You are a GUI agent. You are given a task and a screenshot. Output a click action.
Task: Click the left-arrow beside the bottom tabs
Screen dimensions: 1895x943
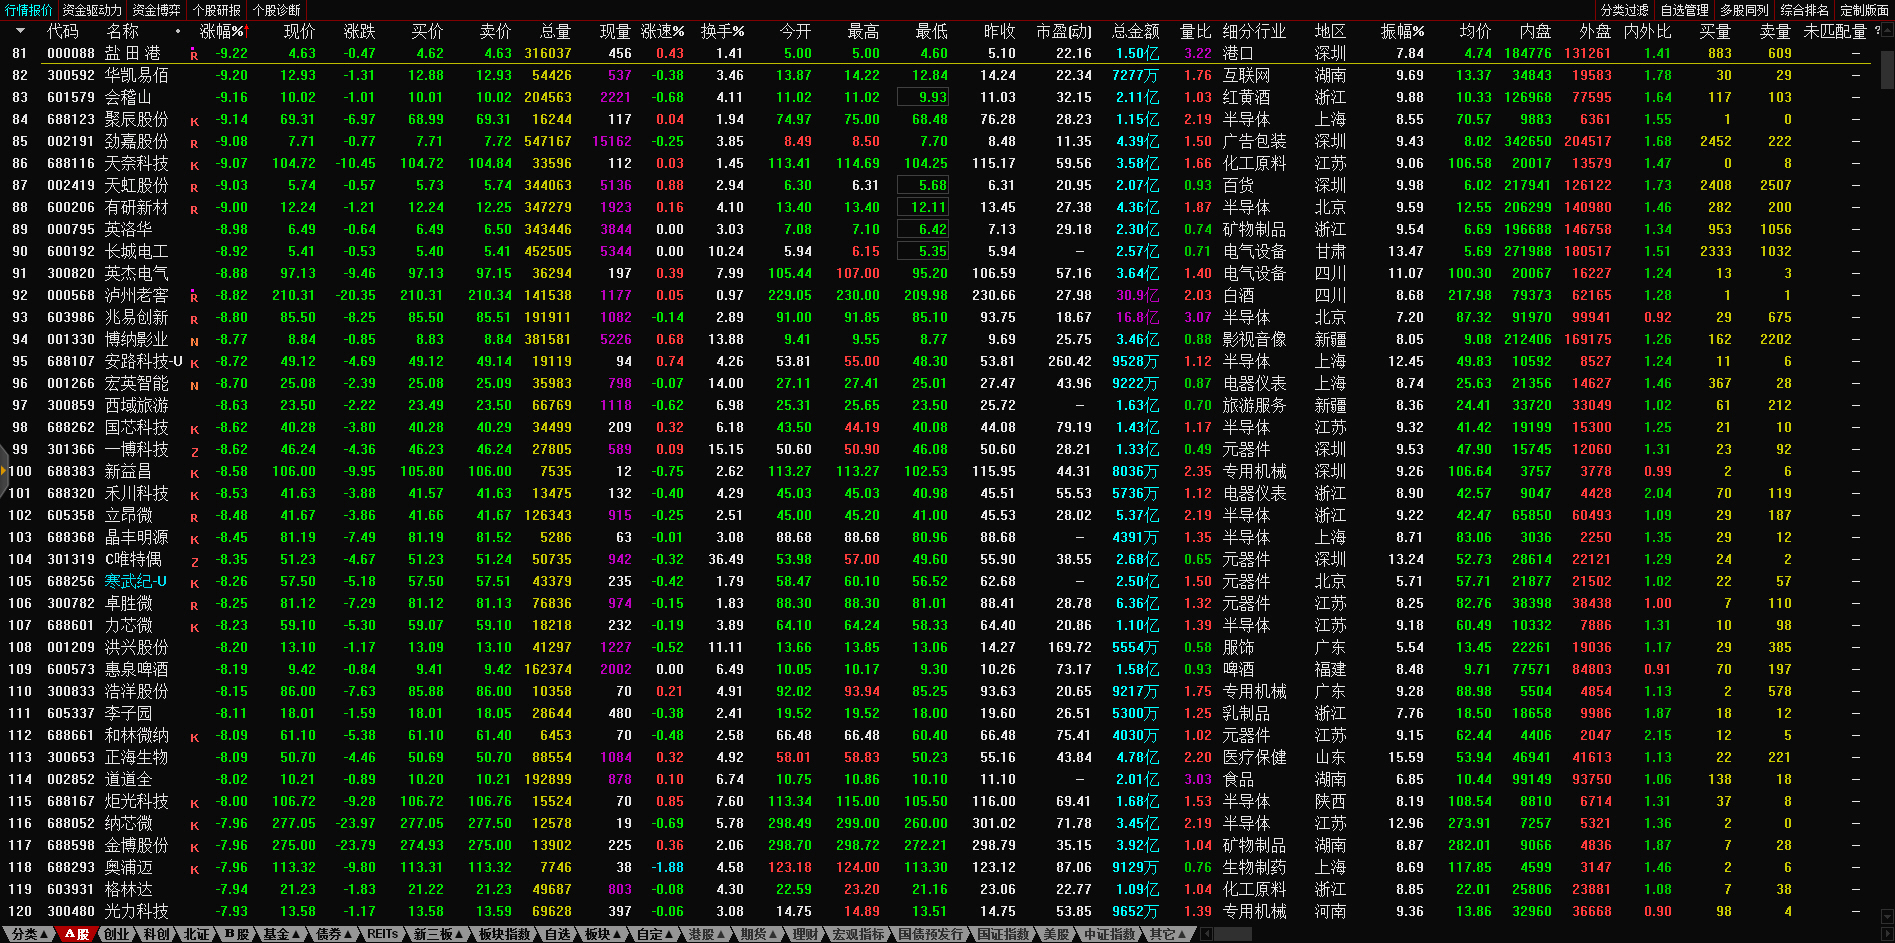(1207, 934)
